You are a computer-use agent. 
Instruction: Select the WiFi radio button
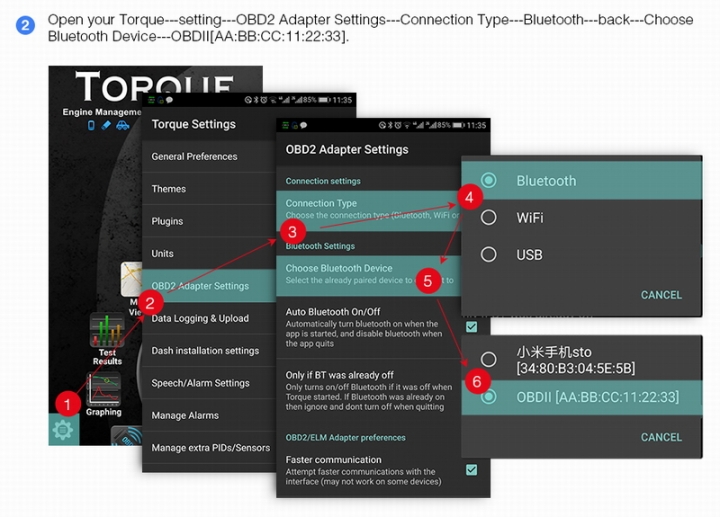tap(489, 217)
